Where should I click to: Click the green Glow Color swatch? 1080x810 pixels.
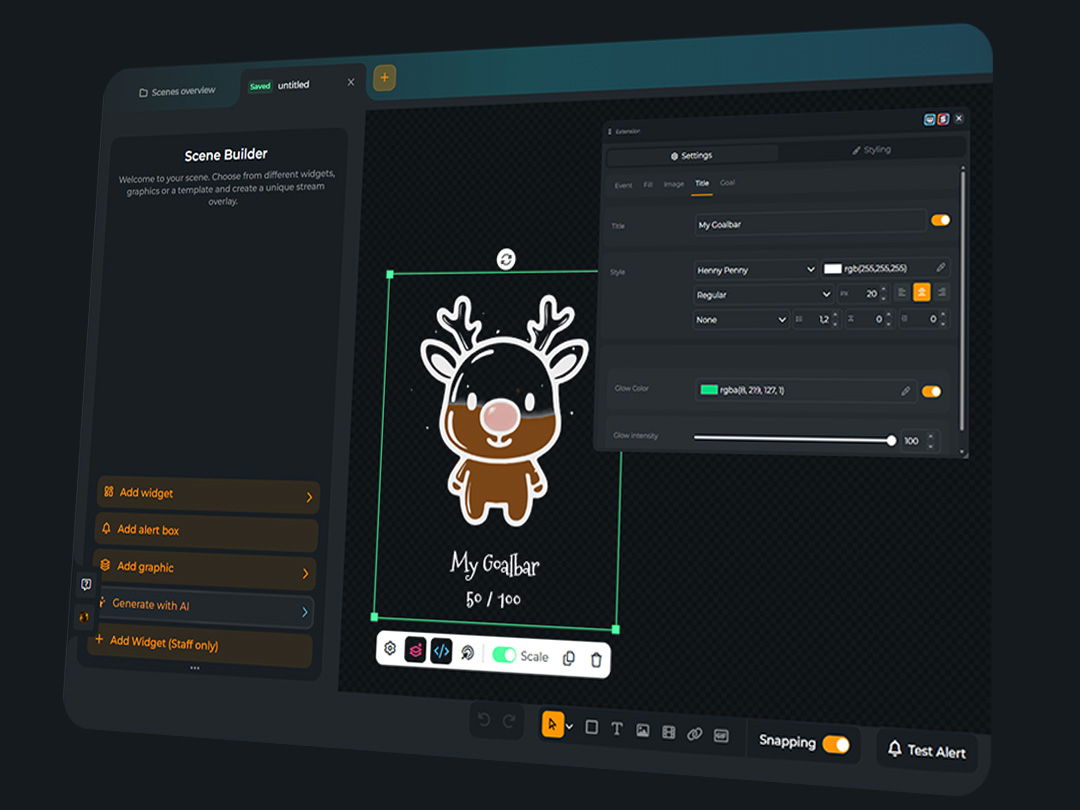(709, 390)
